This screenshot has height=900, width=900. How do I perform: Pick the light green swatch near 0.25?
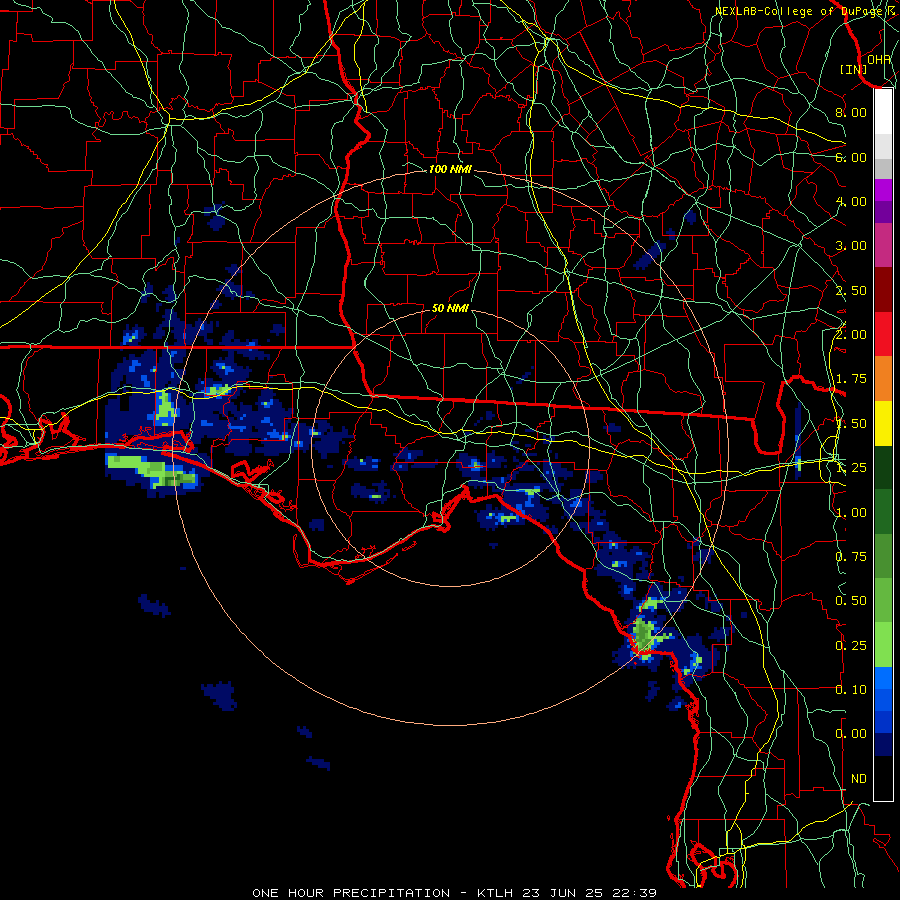(883, 645)
